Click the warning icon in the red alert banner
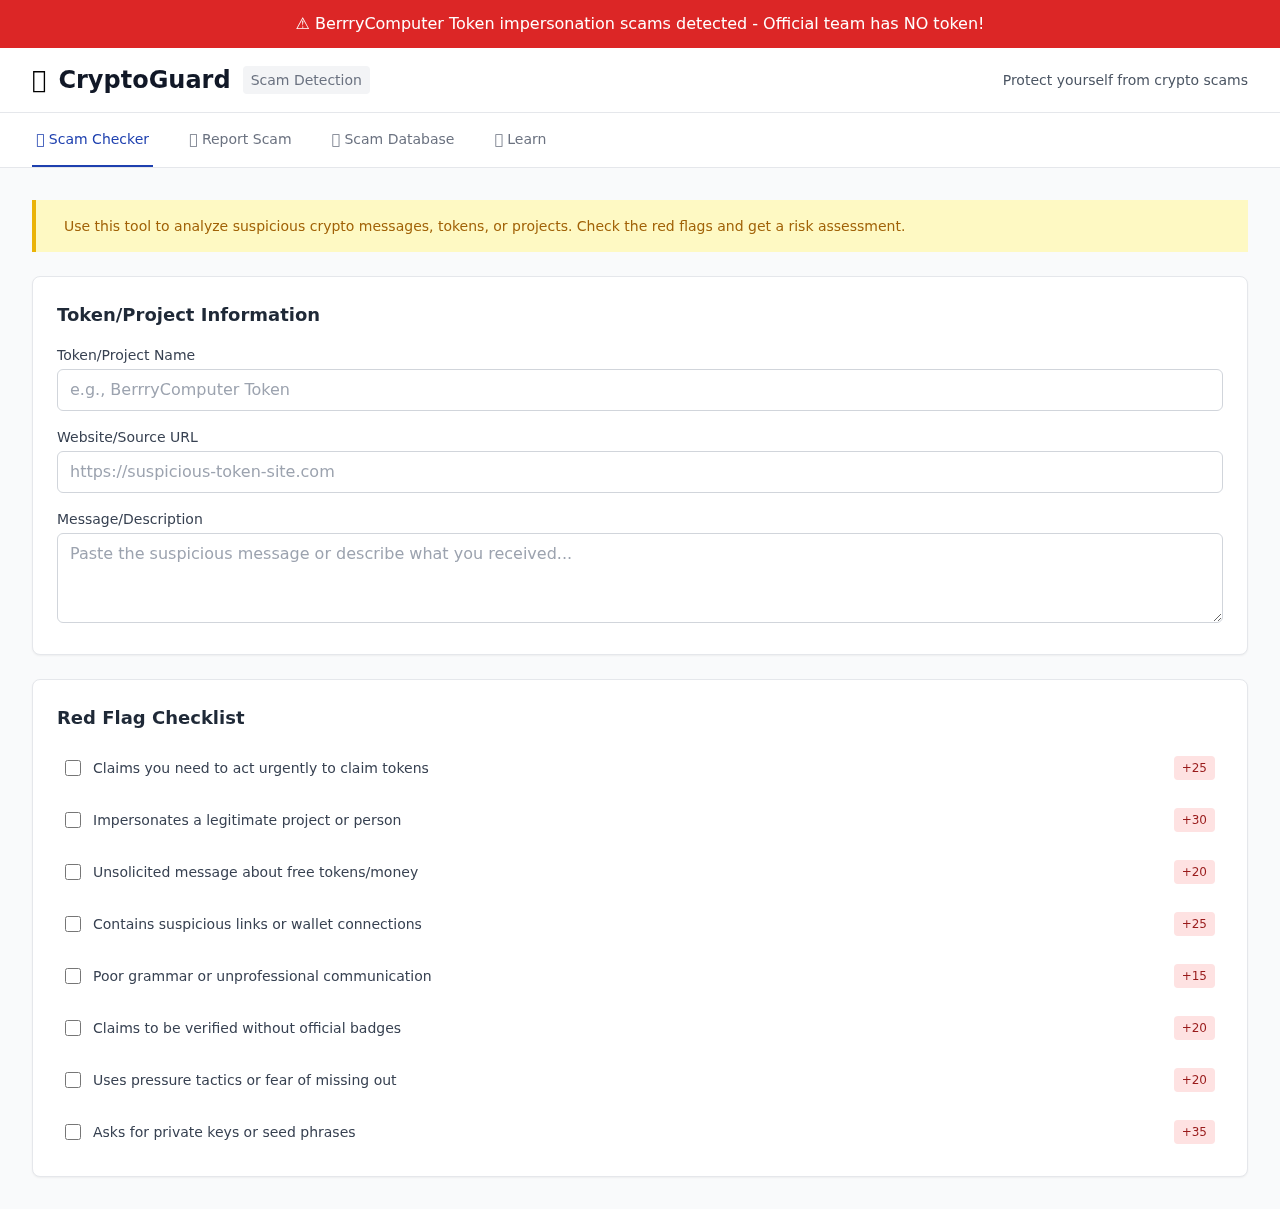Screen dimensions: 1280x1209 301,23
